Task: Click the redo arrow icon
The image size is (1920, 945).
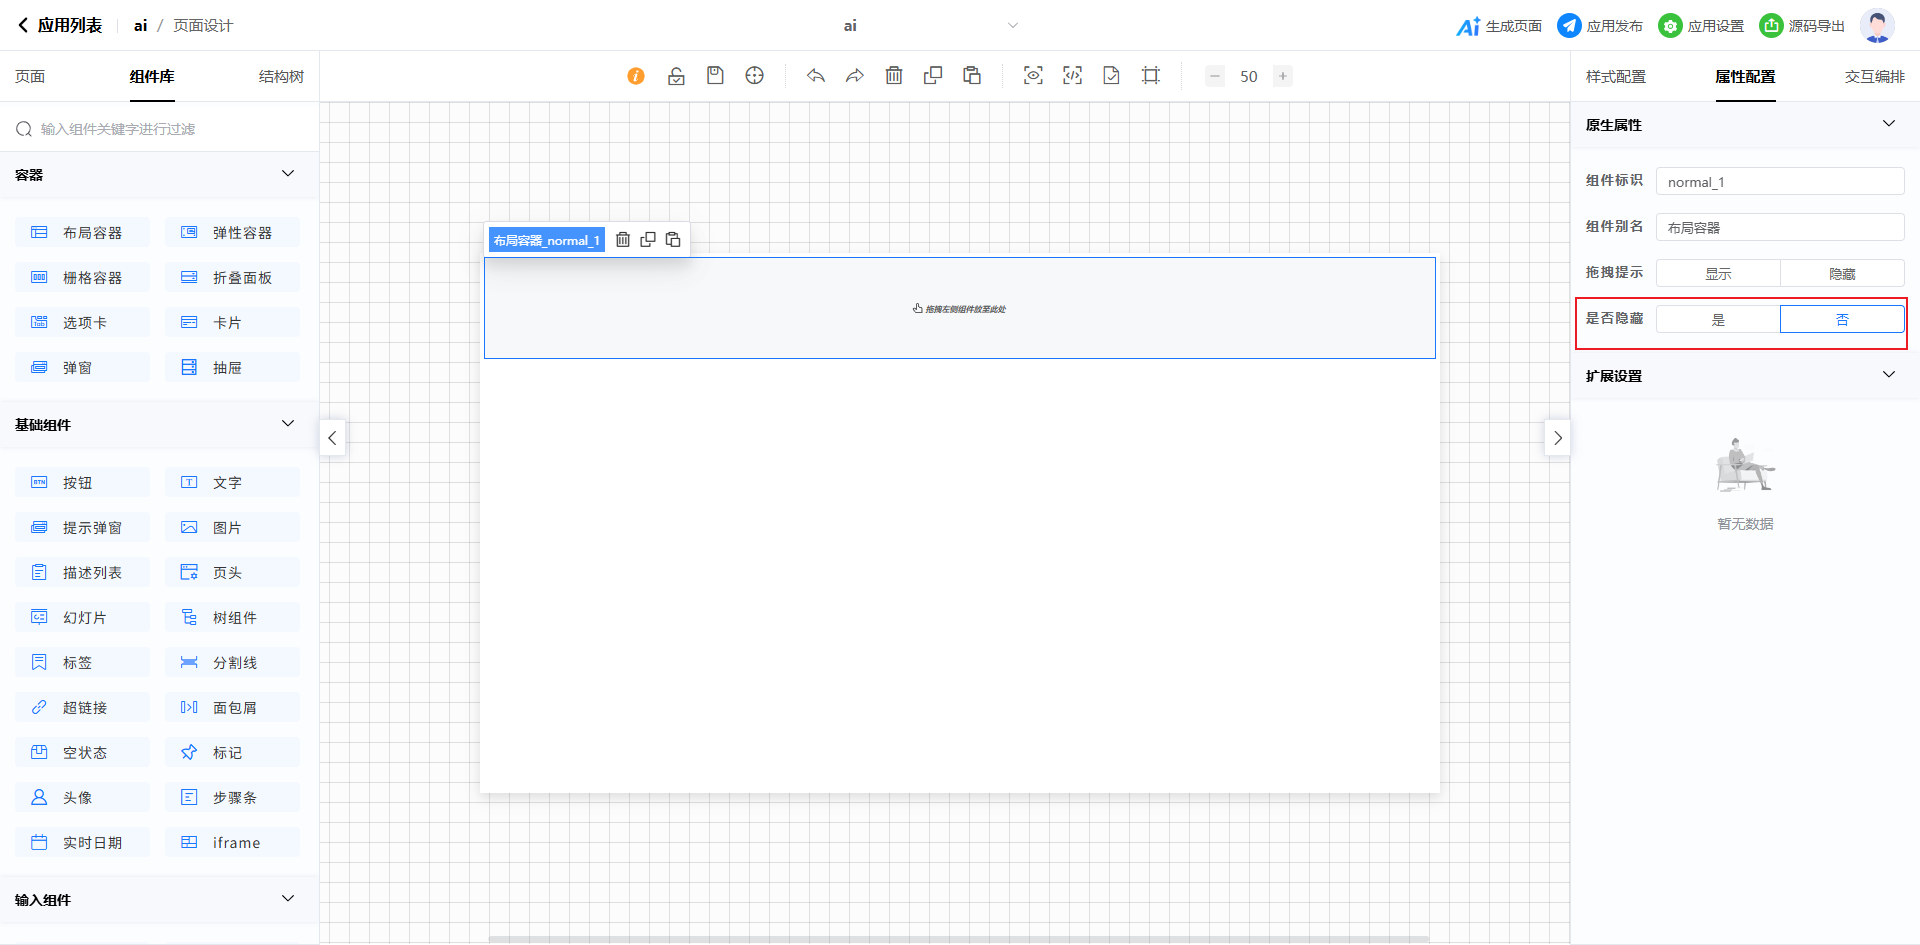Action: click(855, 76)
